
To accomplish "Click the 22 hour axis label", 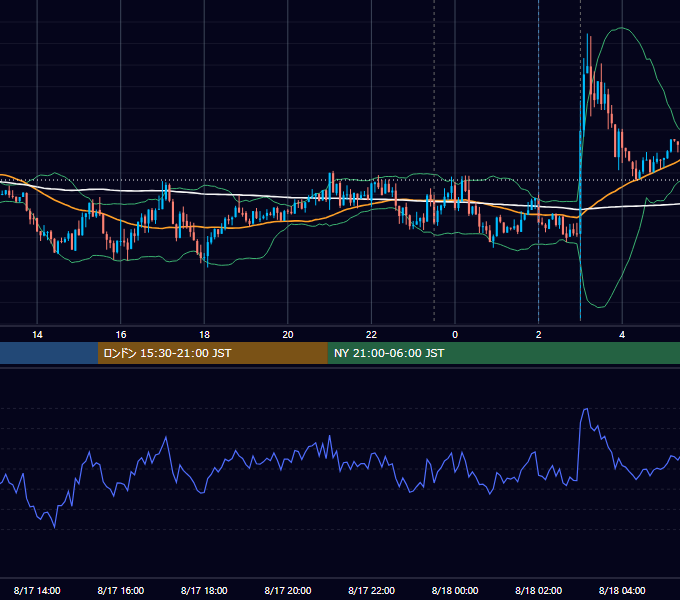I will point(371,335).
